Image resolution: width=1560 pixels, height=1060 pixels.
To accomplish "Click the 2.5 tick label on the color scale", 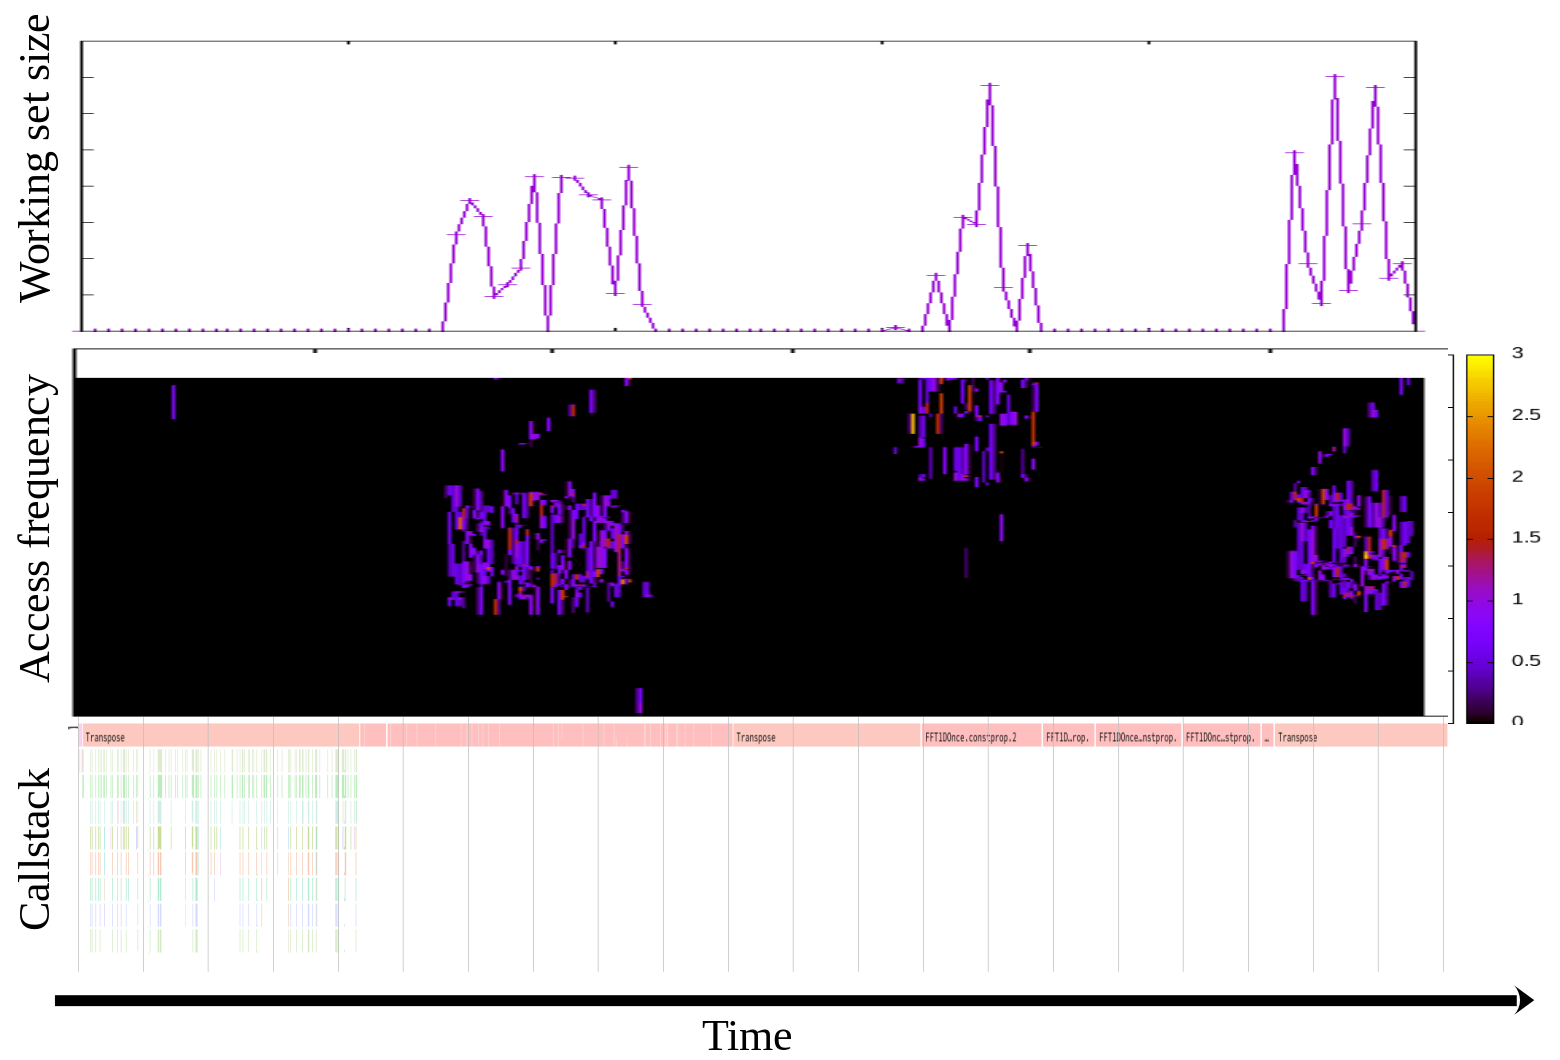I will tap(1526, 415).
